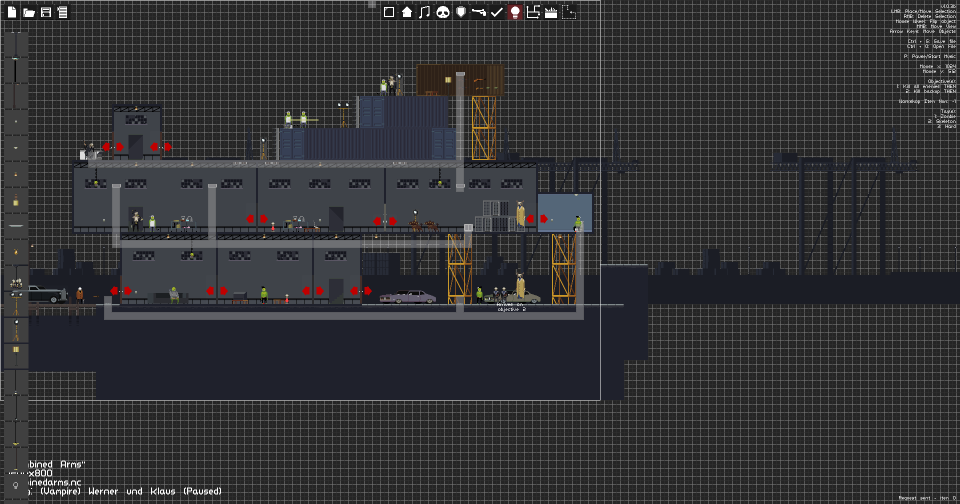Select the house building category

point(407,12)
